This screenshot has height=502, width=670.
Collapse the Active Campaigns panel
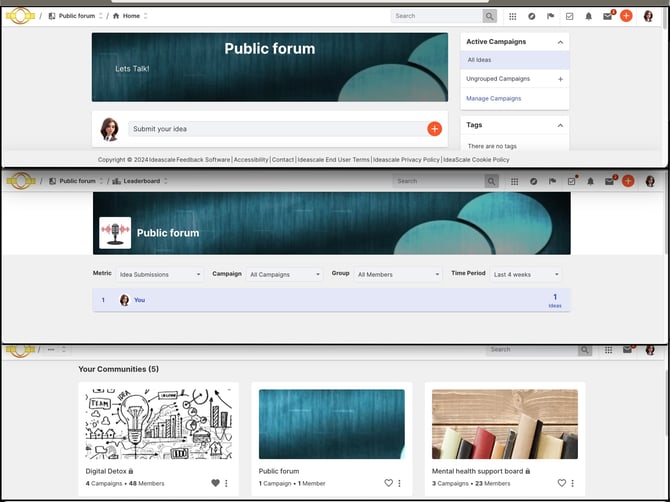(x=560, y=42)
